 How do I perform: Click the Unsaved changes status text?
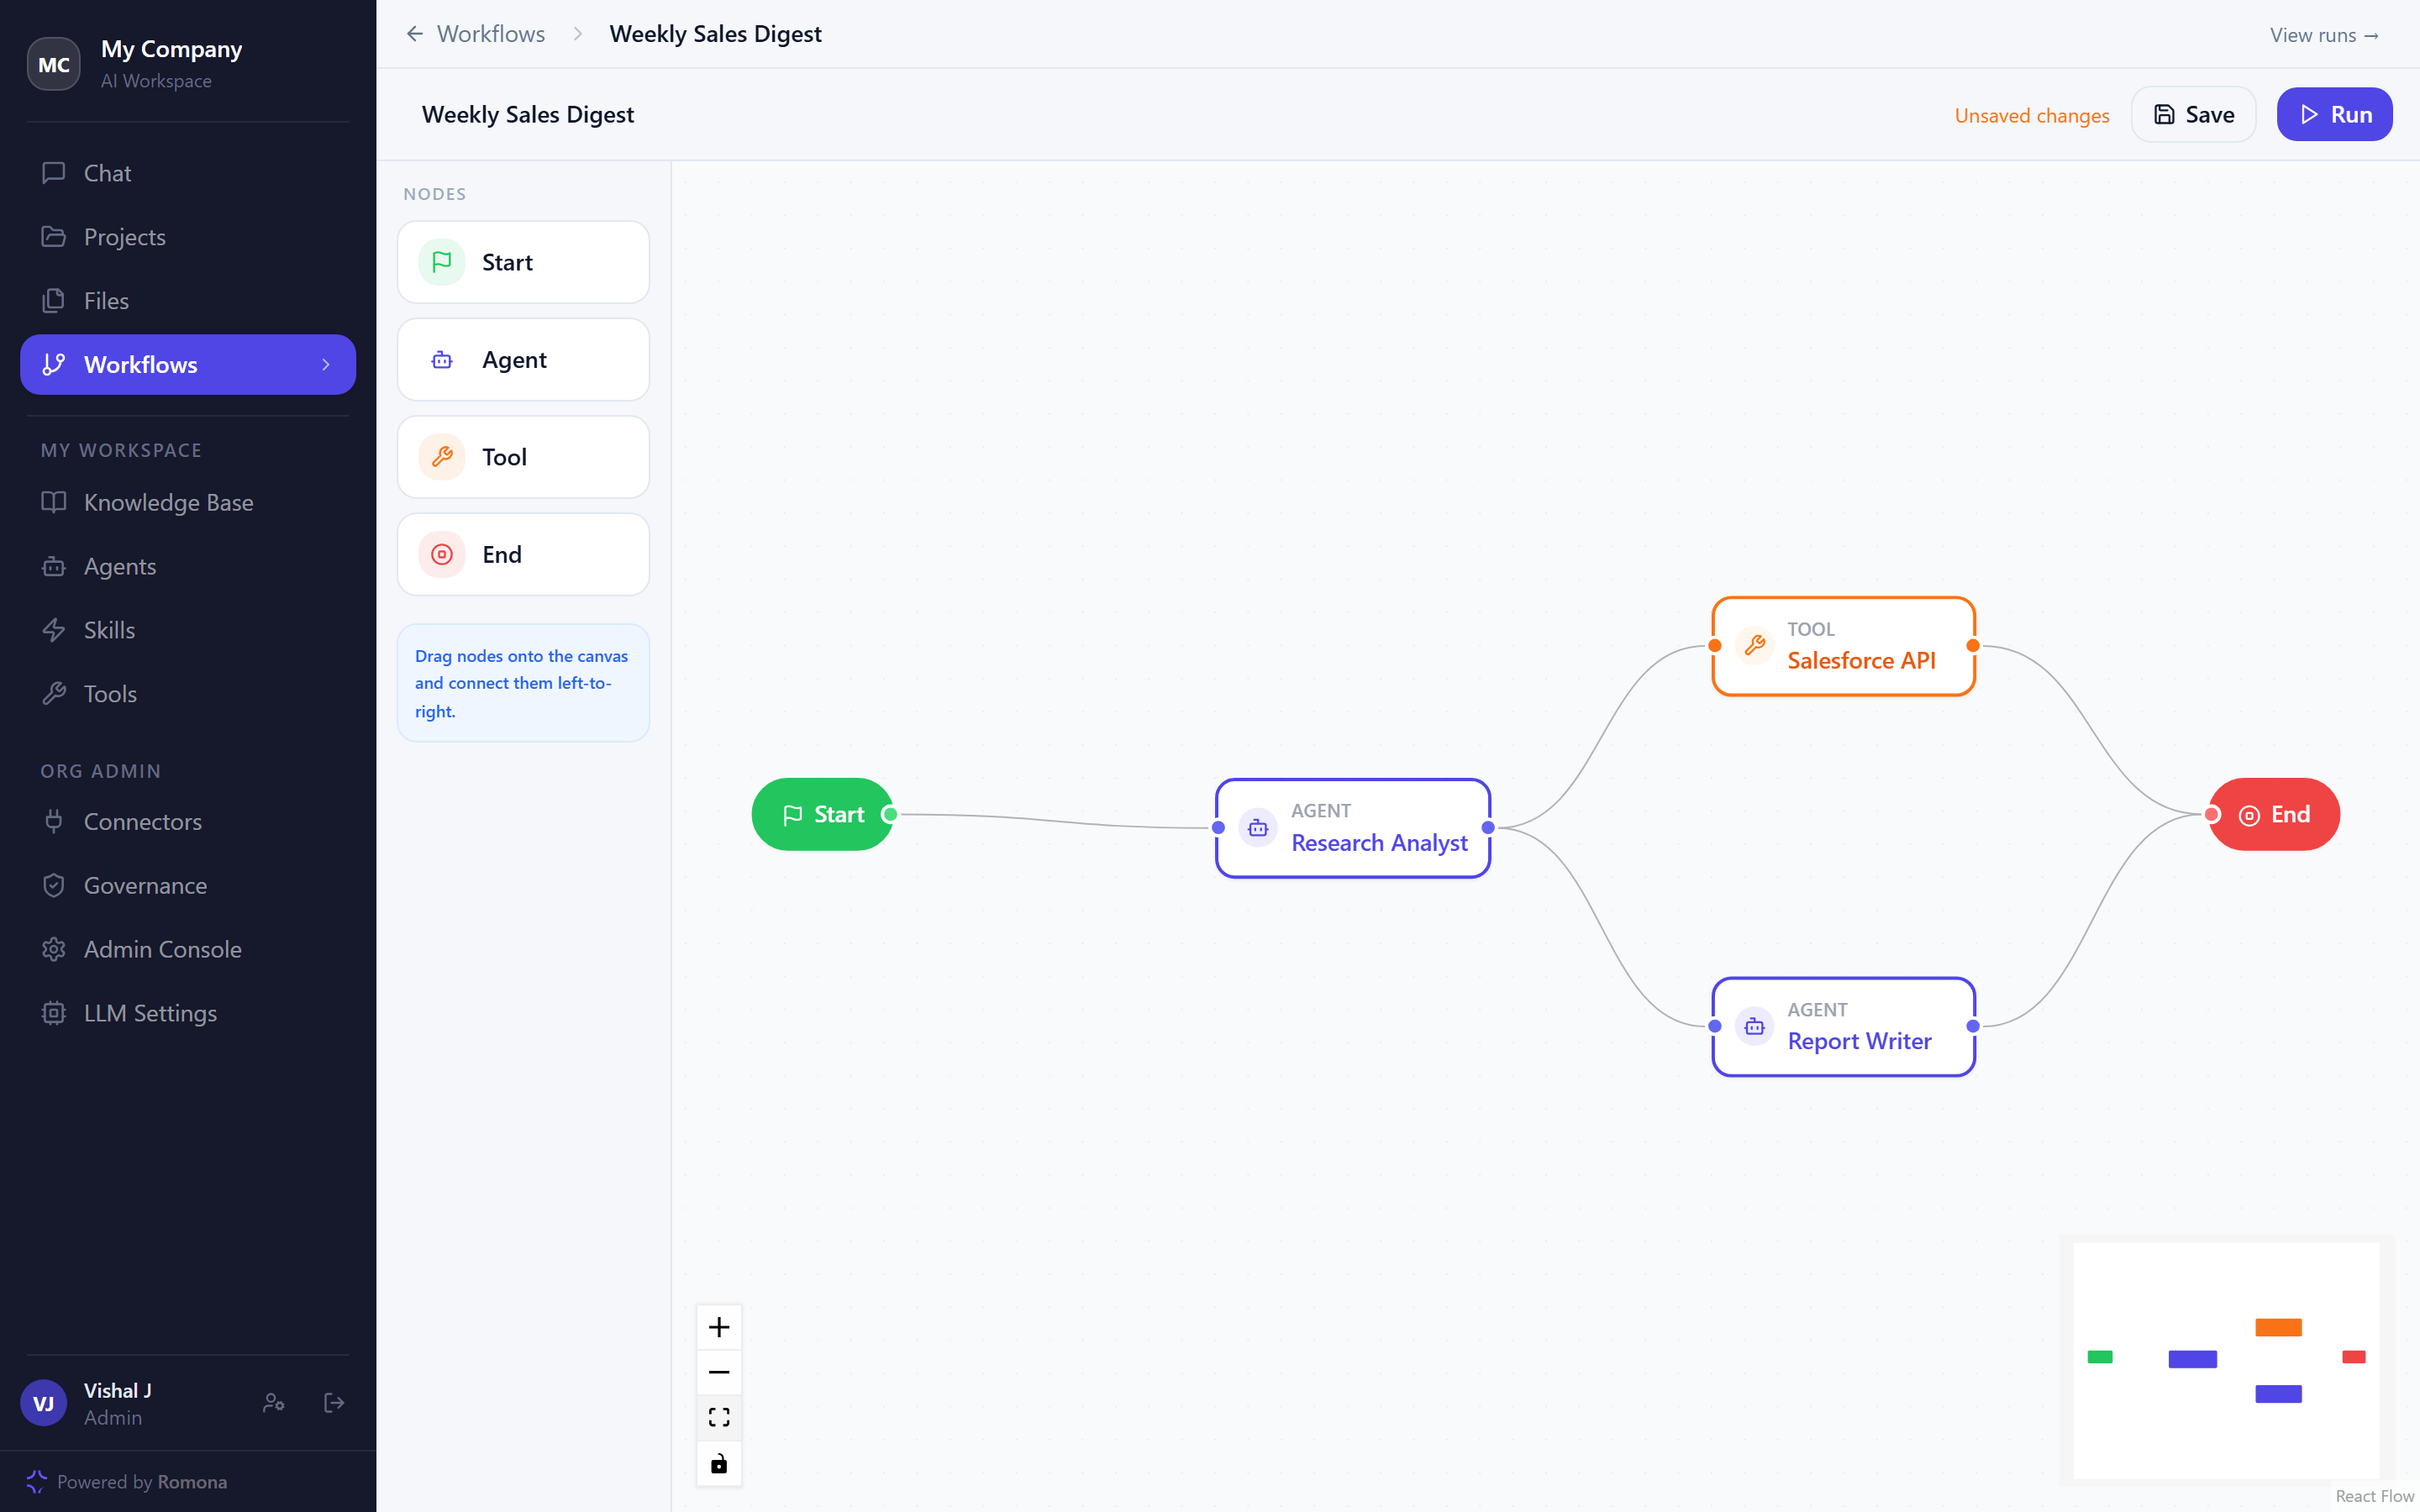(x=2032, y=116)
